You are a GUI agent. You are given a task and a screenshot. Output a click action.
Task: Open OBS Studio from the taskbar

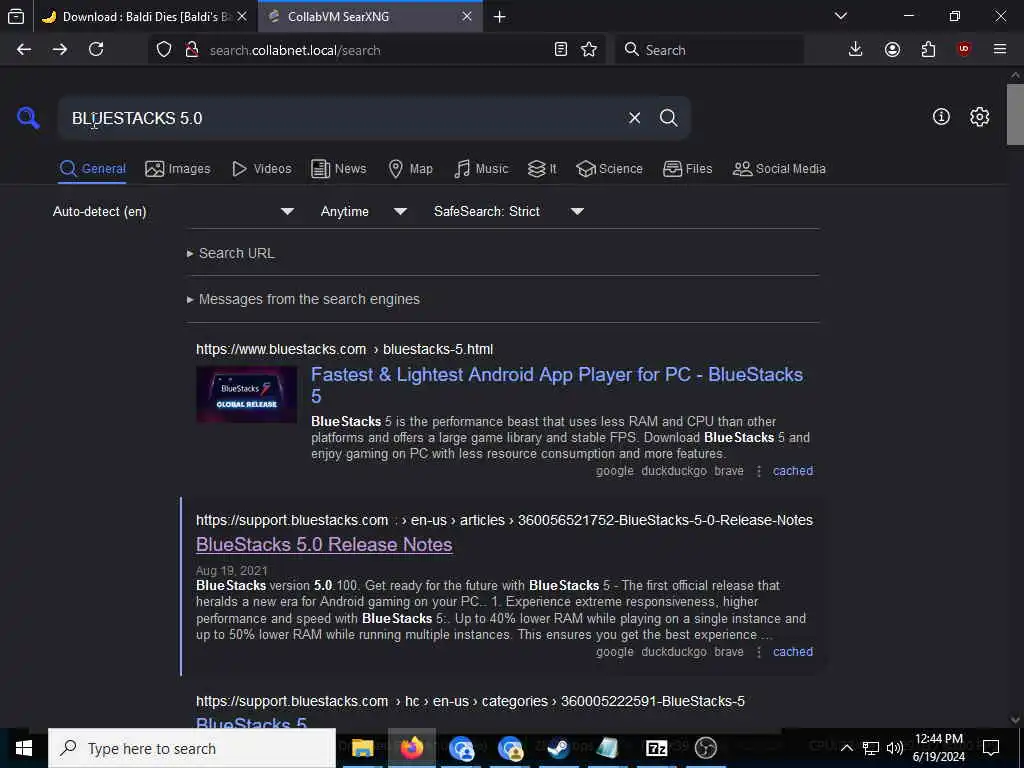pyautogui.click(x=706, y=748)
